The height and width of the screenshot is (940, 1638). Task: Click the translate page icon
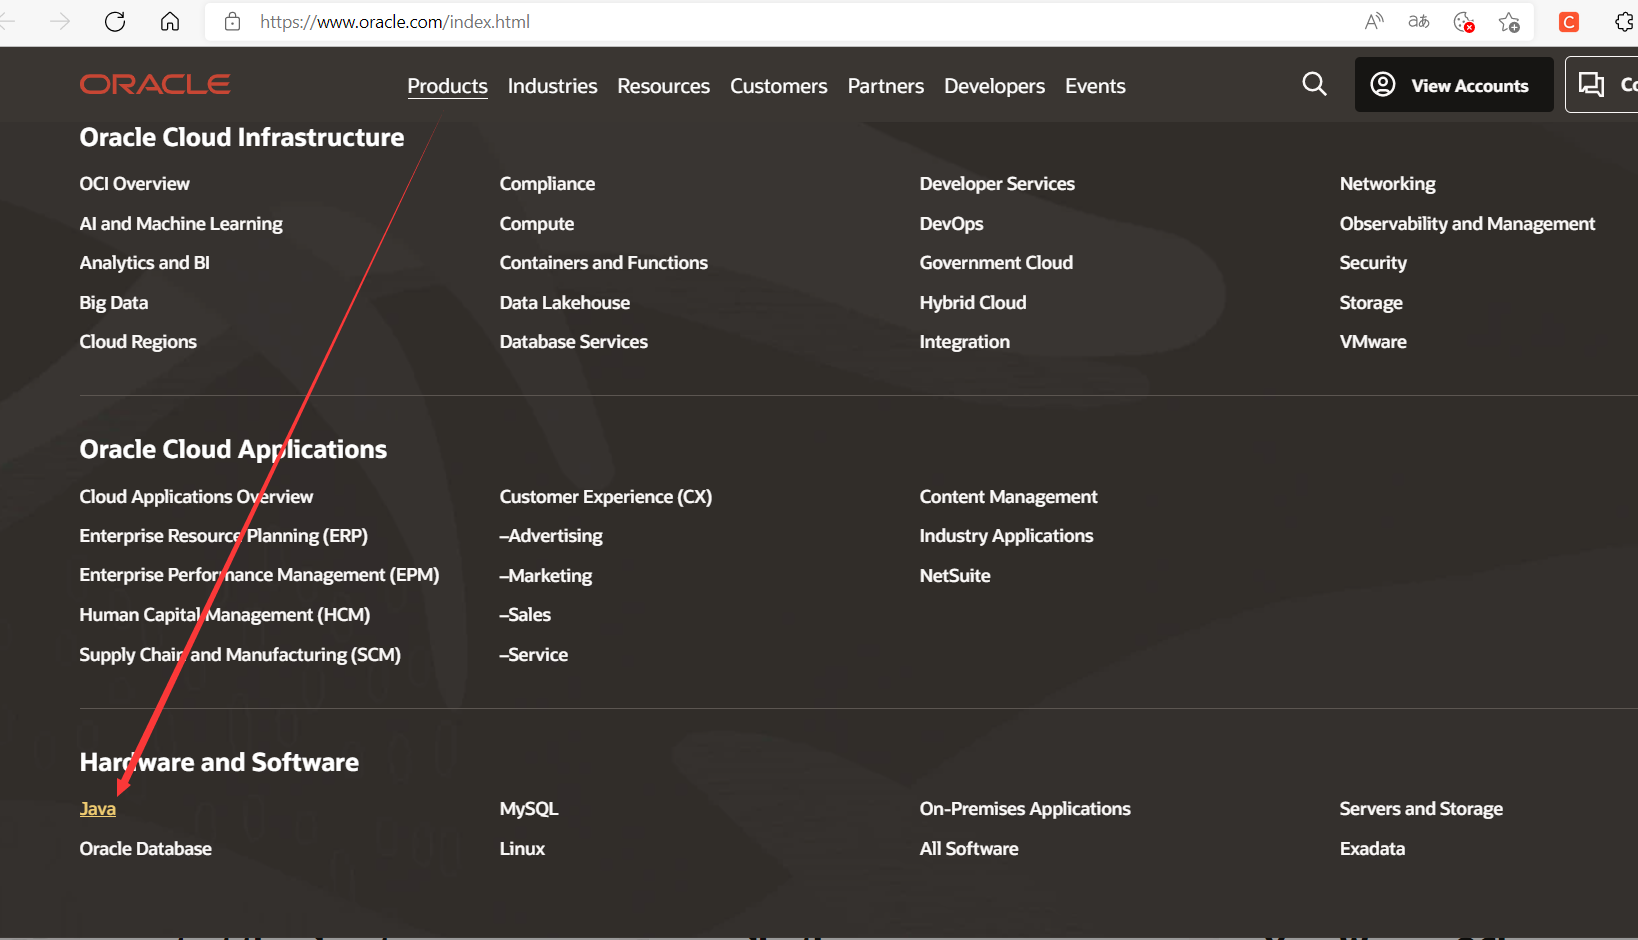(x=1419, y=22)
